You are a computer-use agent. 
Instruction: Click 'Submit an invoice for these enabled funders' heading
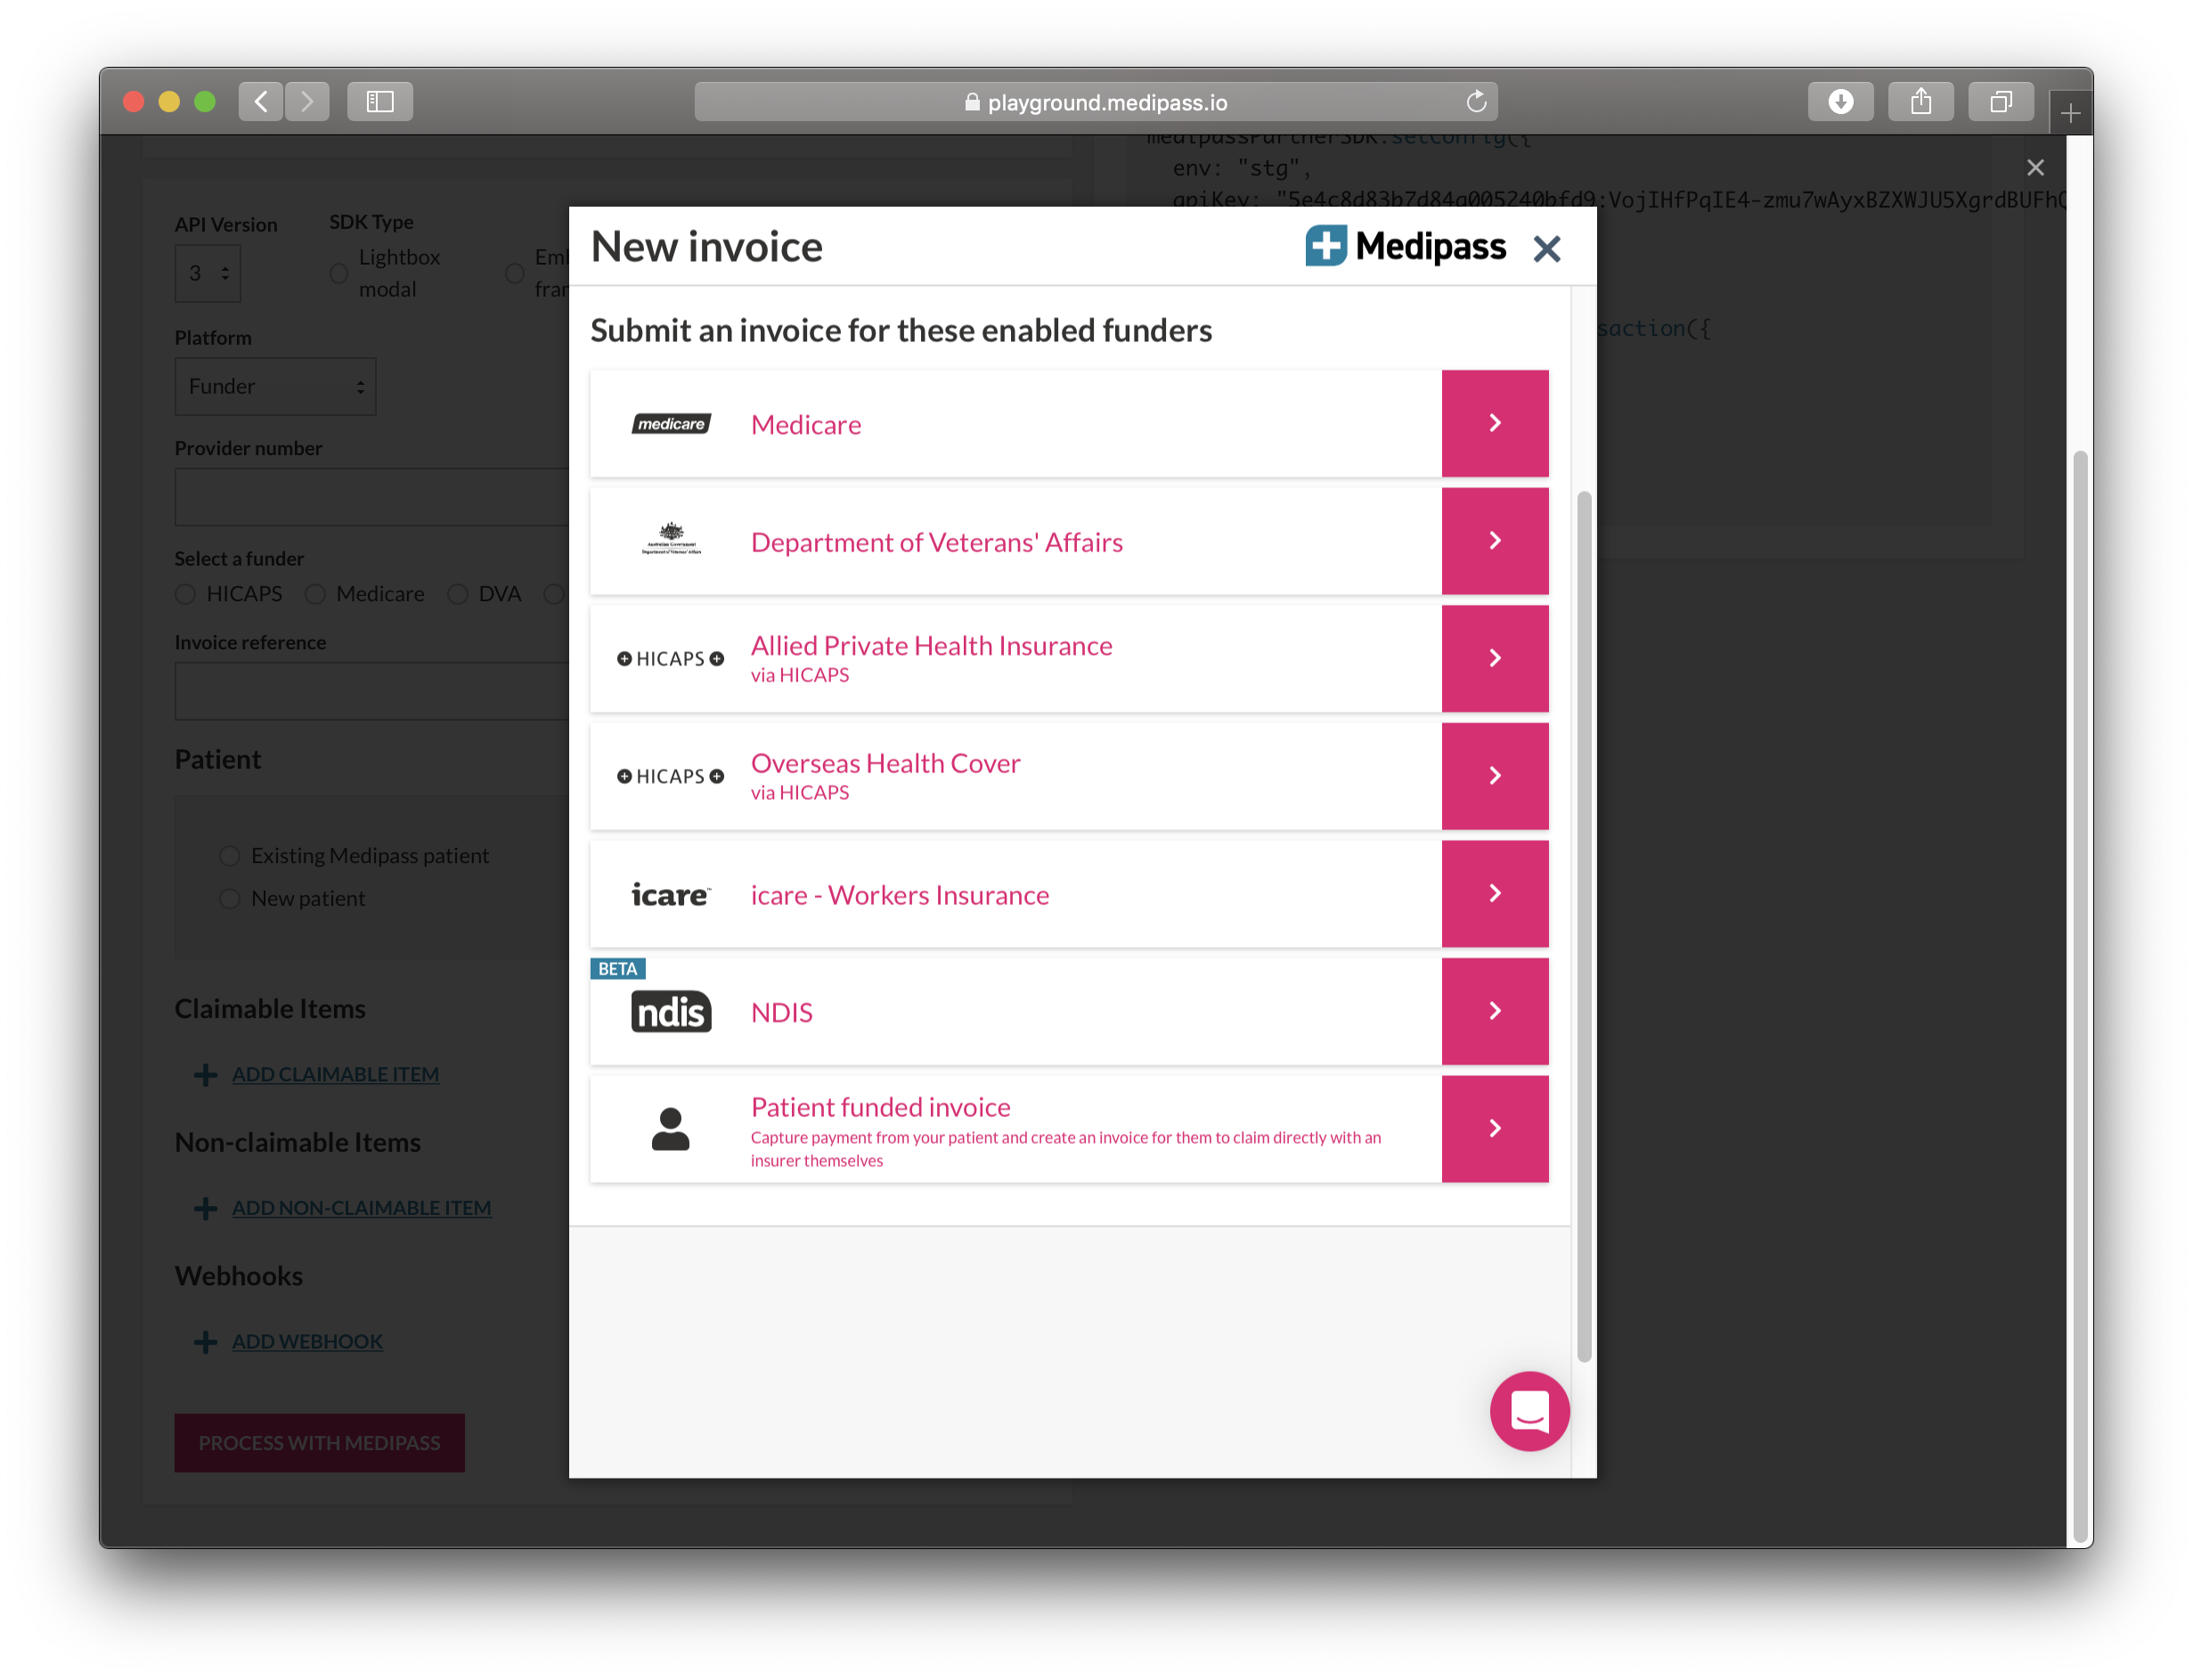[x=901, y=330]
